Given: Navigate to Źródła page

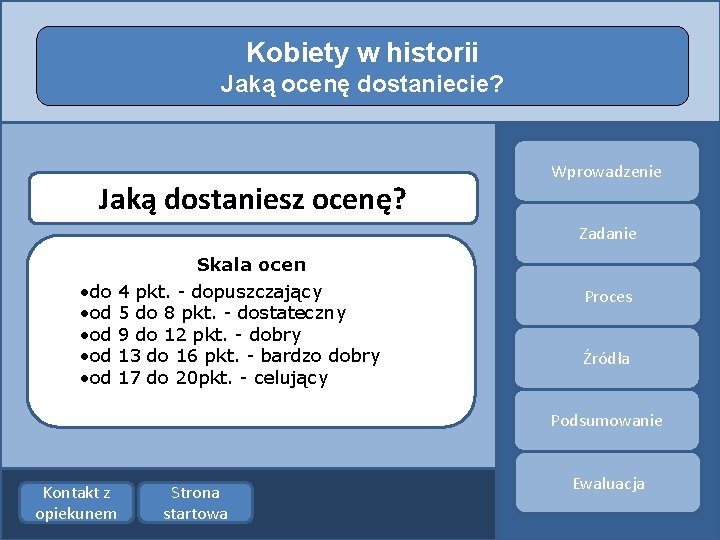Looking at the screenshot, I should coord(607,358).
